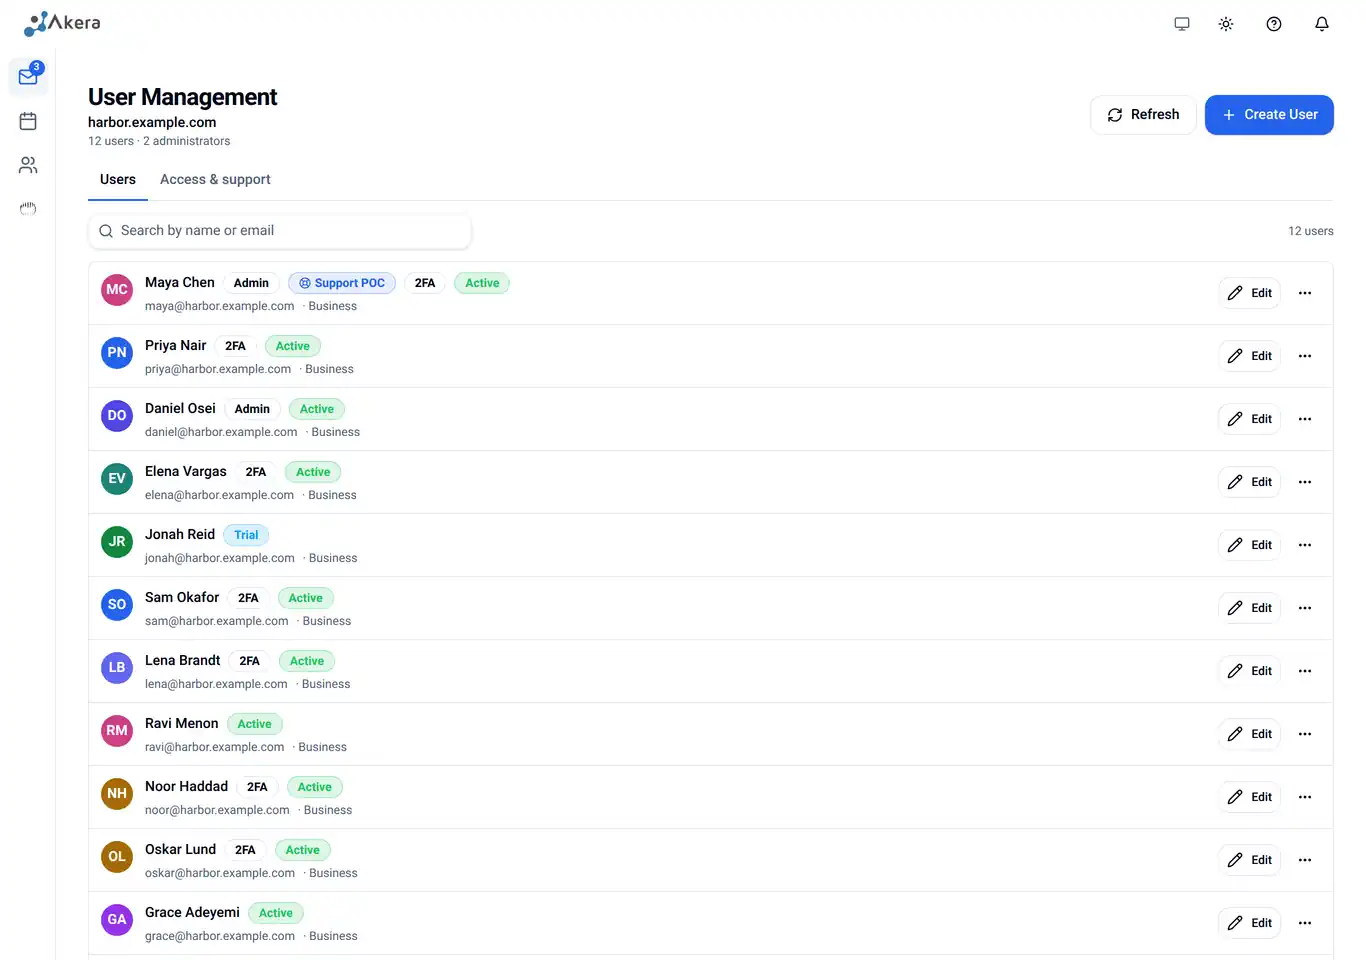Click the hand icon in the sidebar
1366x960 pixels.
point(28,209)
